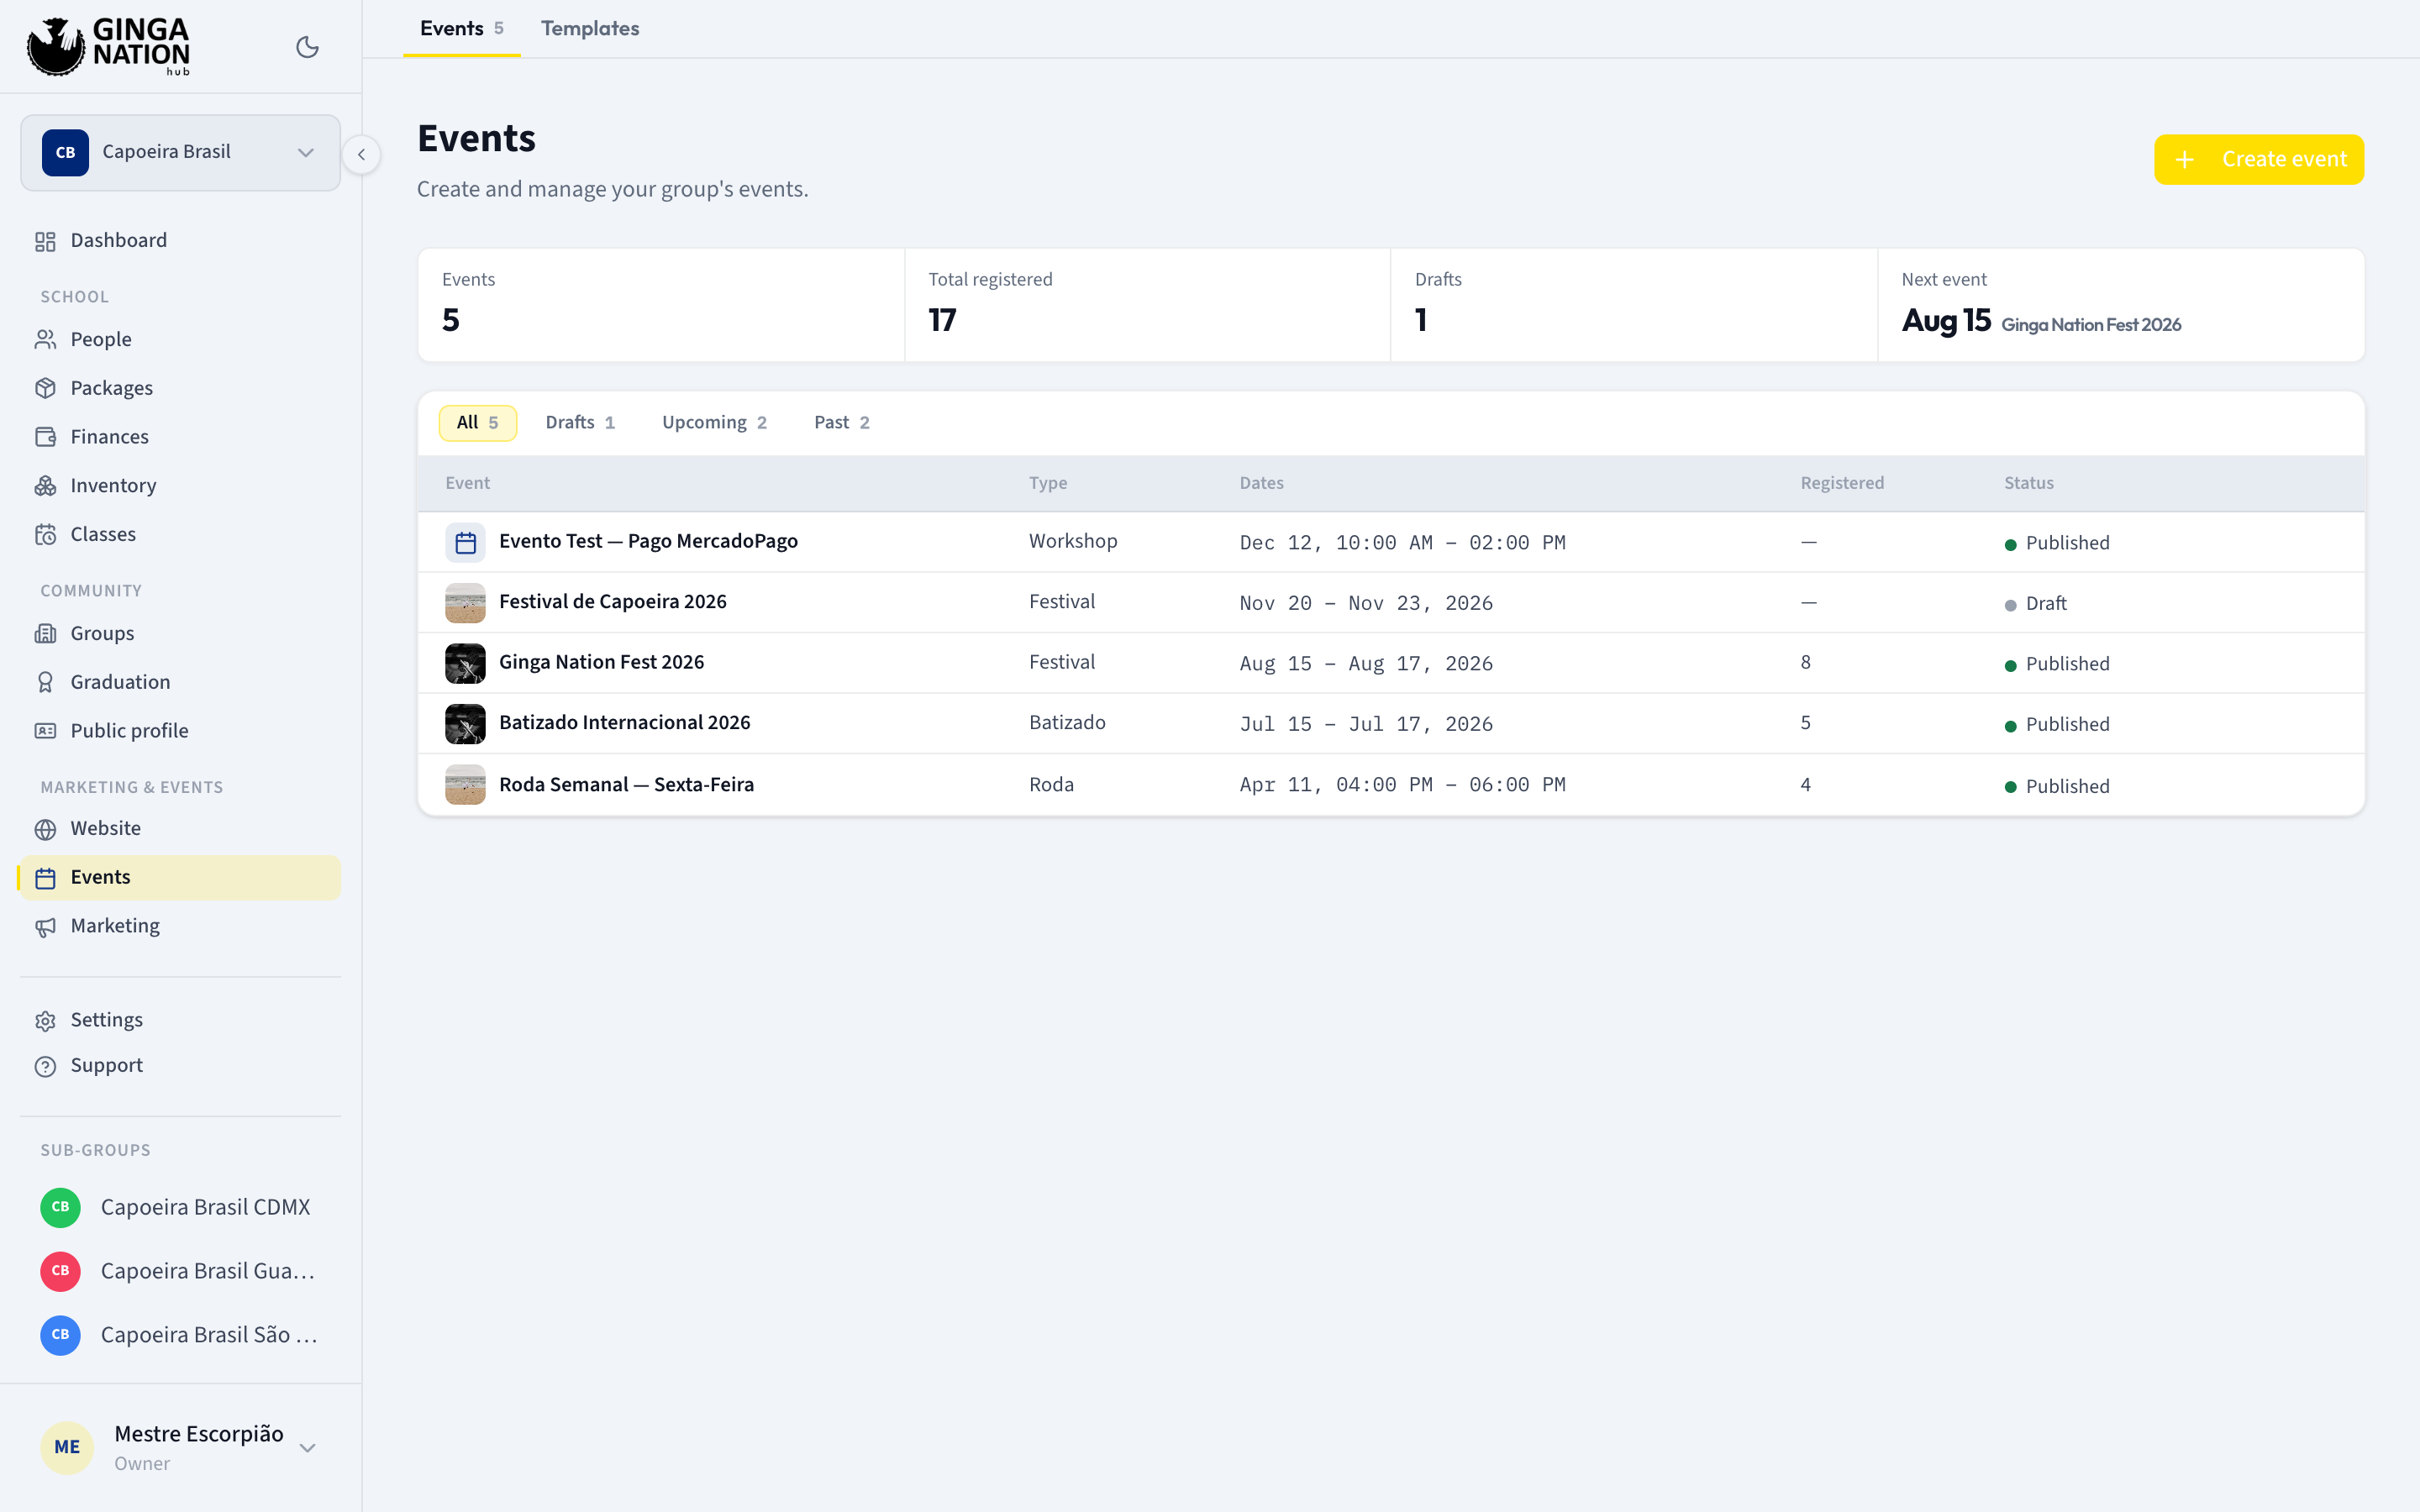The height and width of the screenshot is (1512, 2420).
Task: Click the Ginga Nation Fest 2026 thumbnail
Action: coord(465,663)
